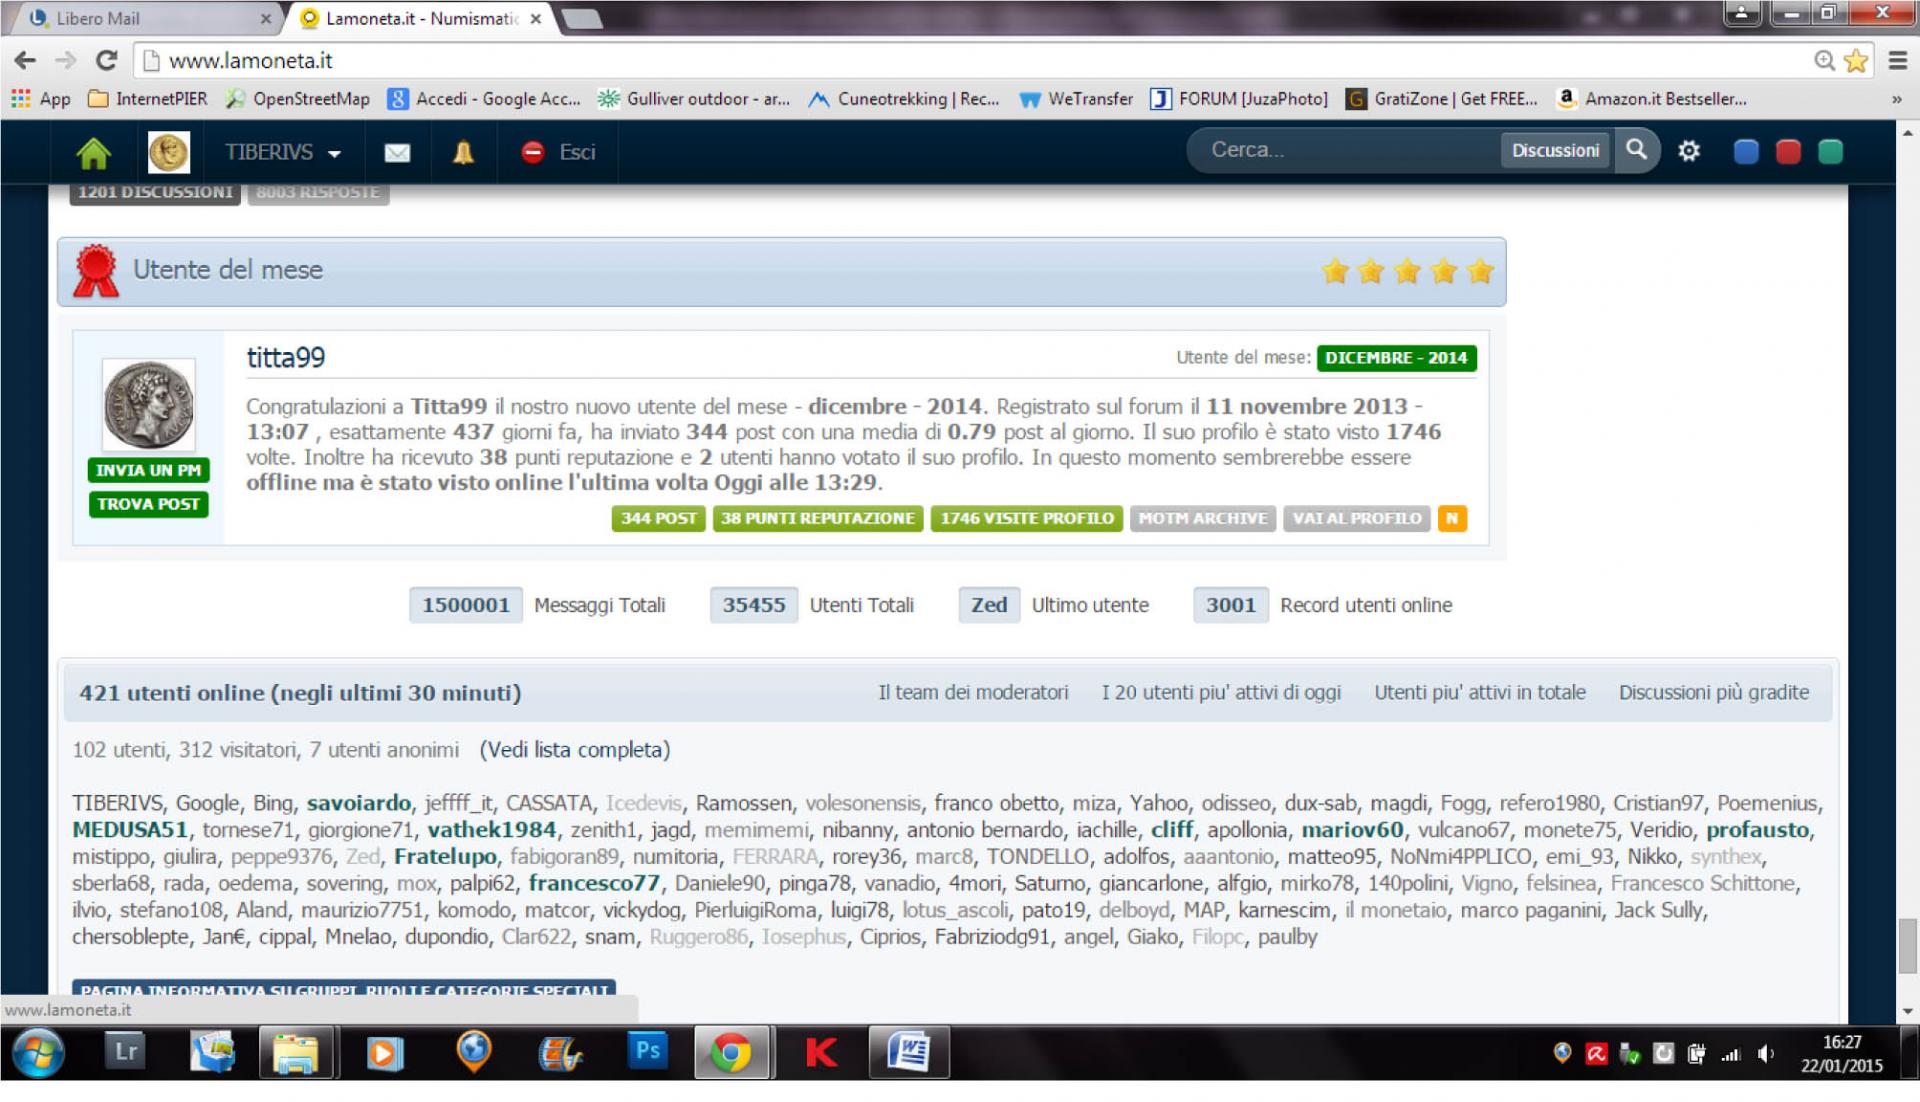Open the I 20 utenti piu' attivi di oggi tab
Image resolution: width=1920 pixels, height=1102 pixels.
tap(1221, 692)
